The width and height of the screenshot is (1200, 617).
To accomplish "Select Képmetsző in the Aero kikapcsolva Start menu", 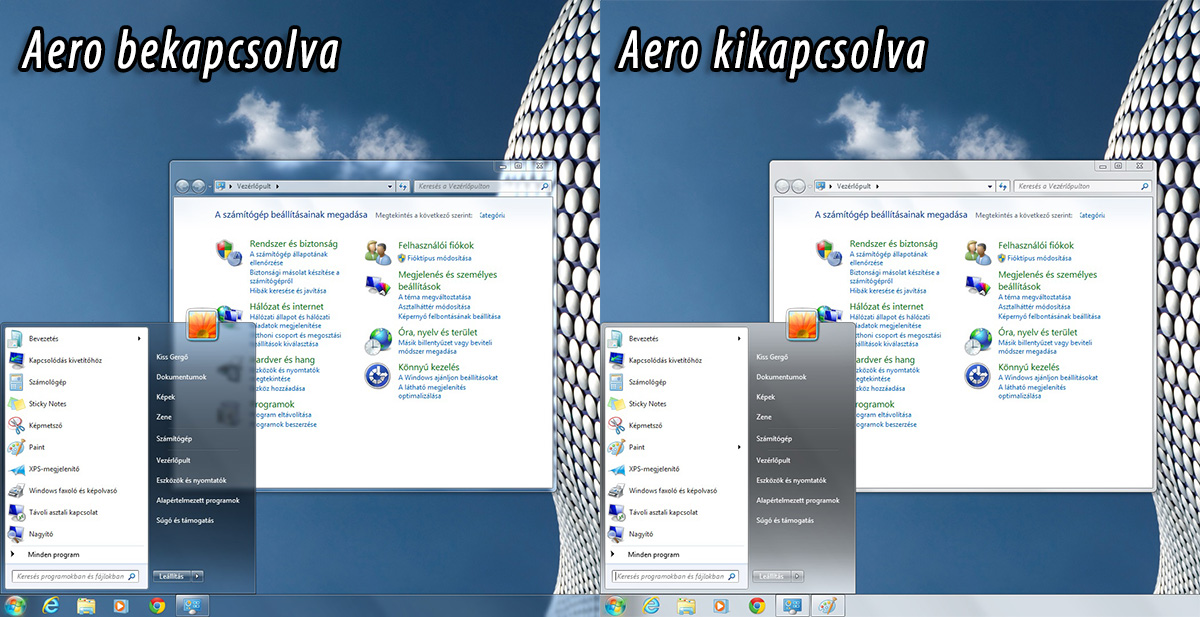I will (648, 425).
